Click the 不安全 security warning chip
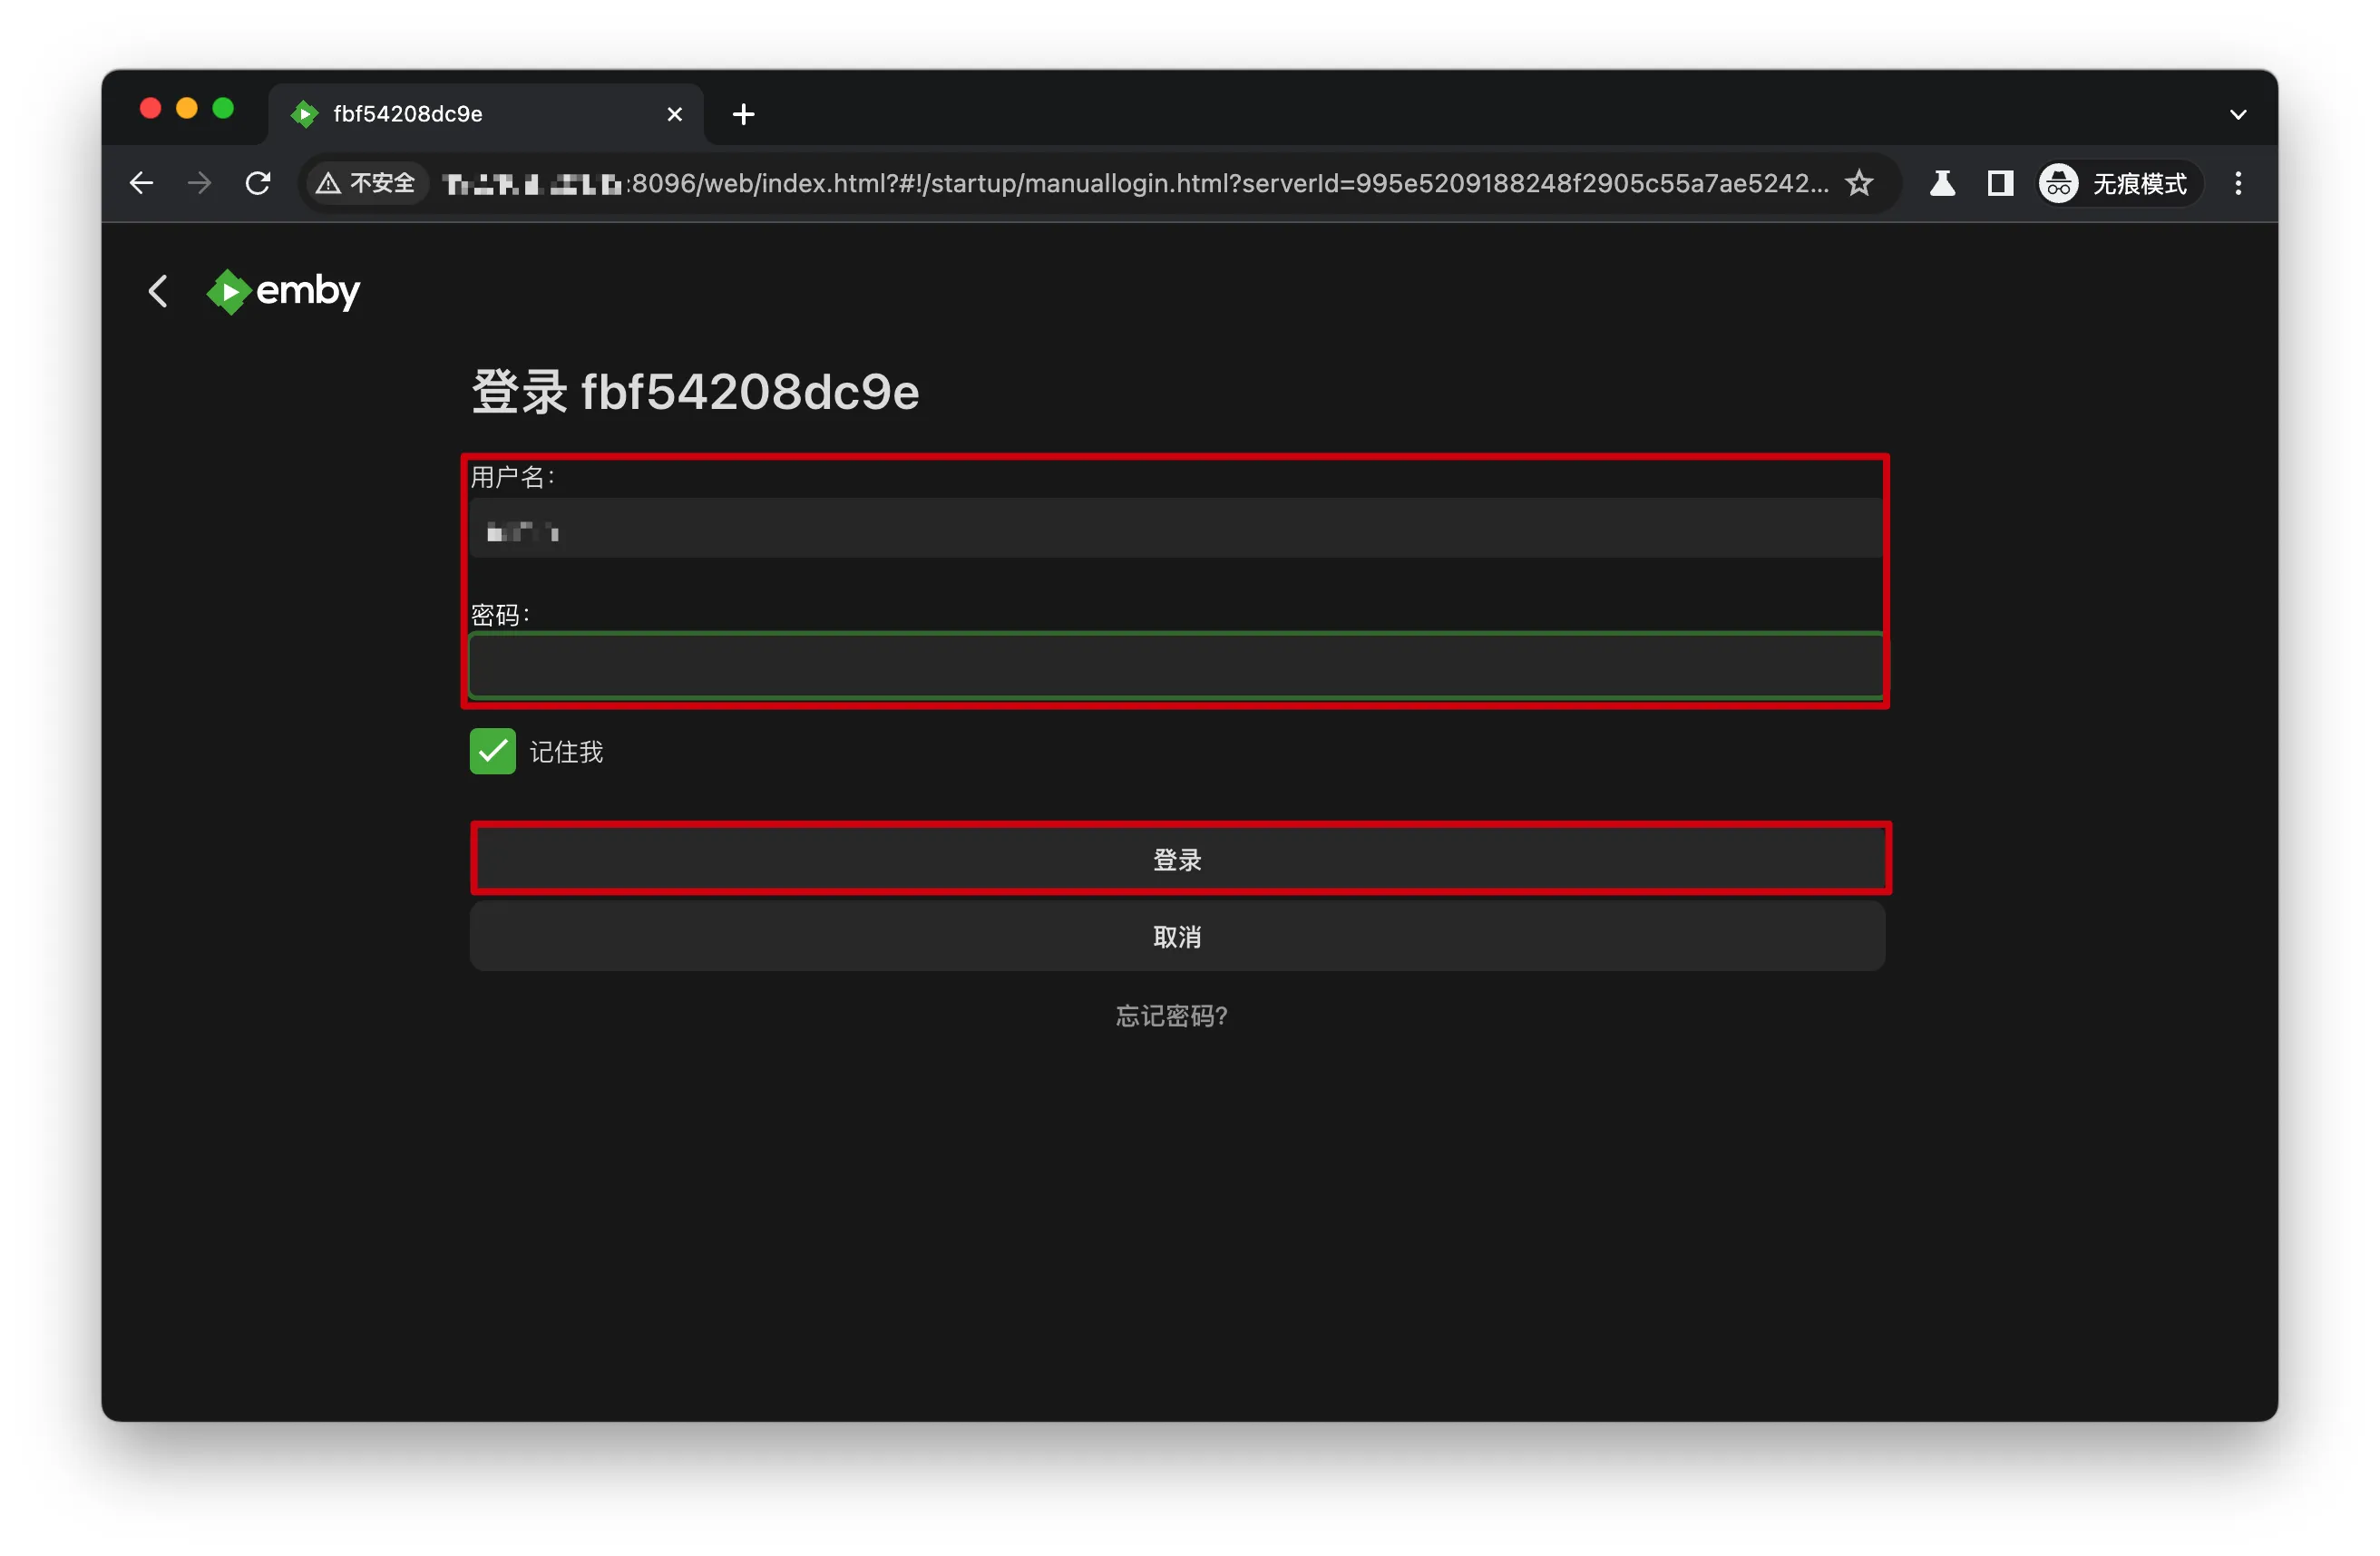This screenshot has height=1556, width=2380. tap(366, 183)
